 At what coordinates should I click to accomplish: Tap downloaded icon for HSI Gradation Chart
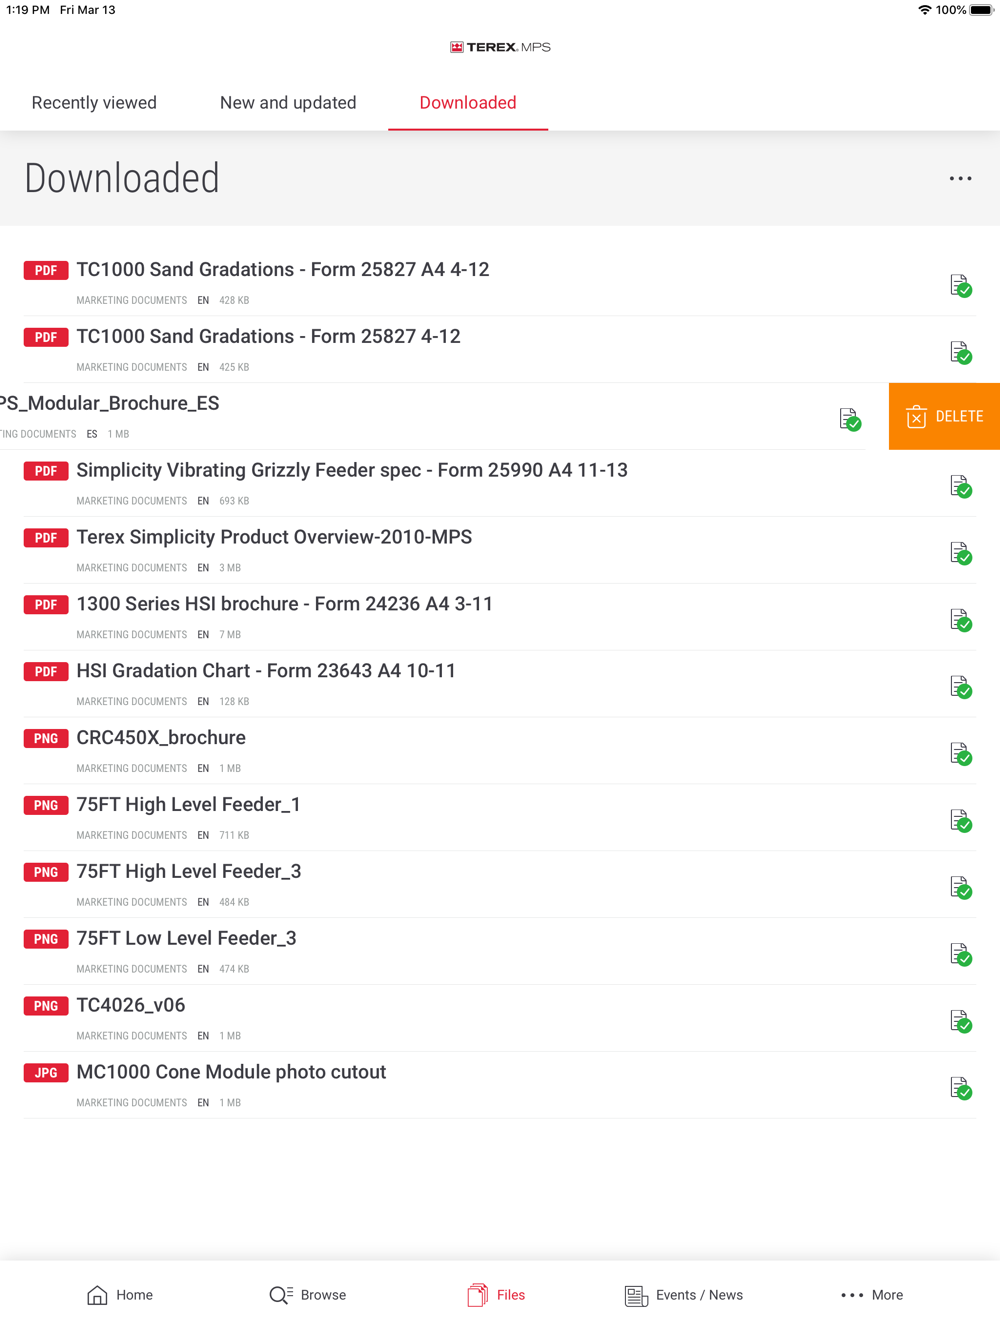pyautogui.click(x=960, y=688)
